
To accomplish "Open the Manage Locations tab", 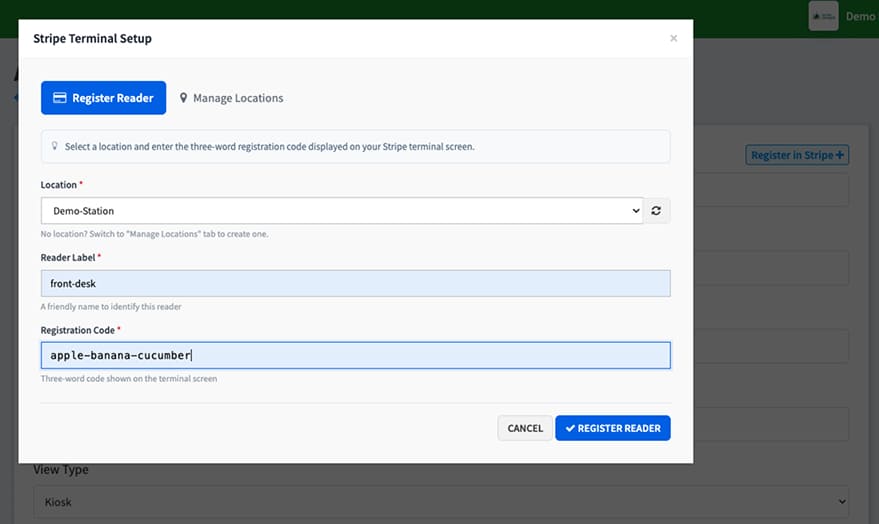I will [231, 98].
